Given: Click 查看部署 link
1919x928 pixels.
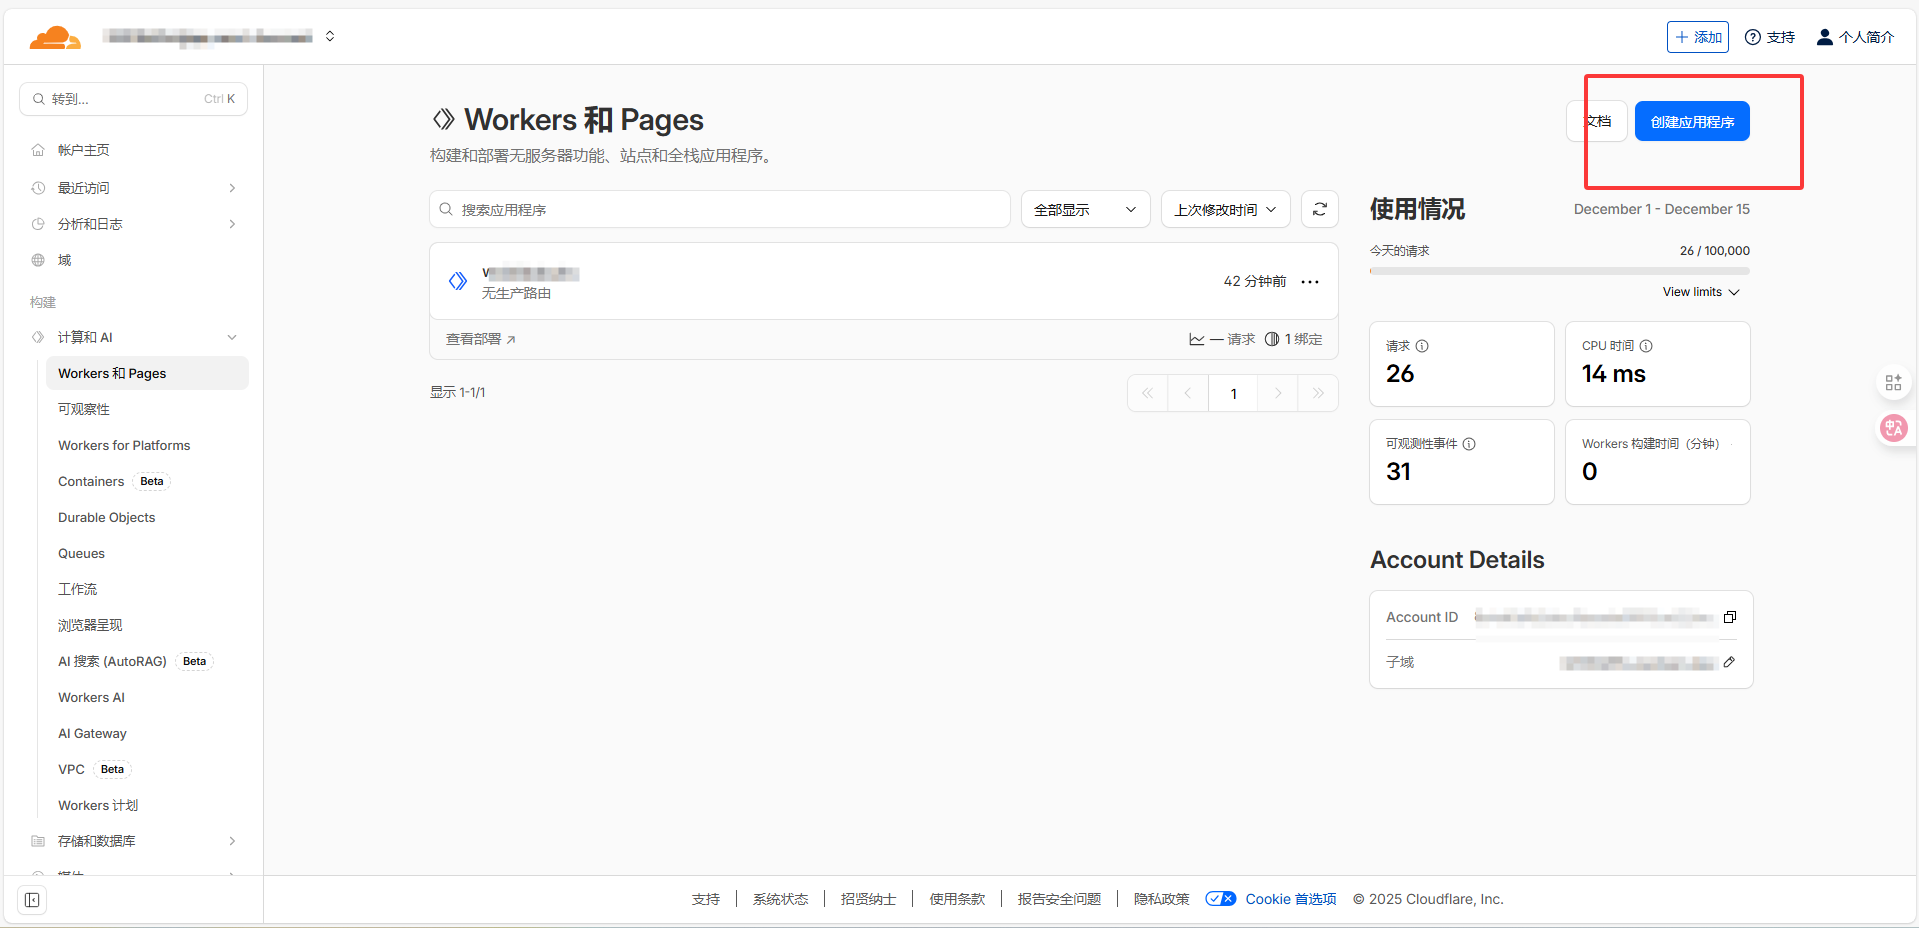Looking at the screenshot, I should [481, 339].
